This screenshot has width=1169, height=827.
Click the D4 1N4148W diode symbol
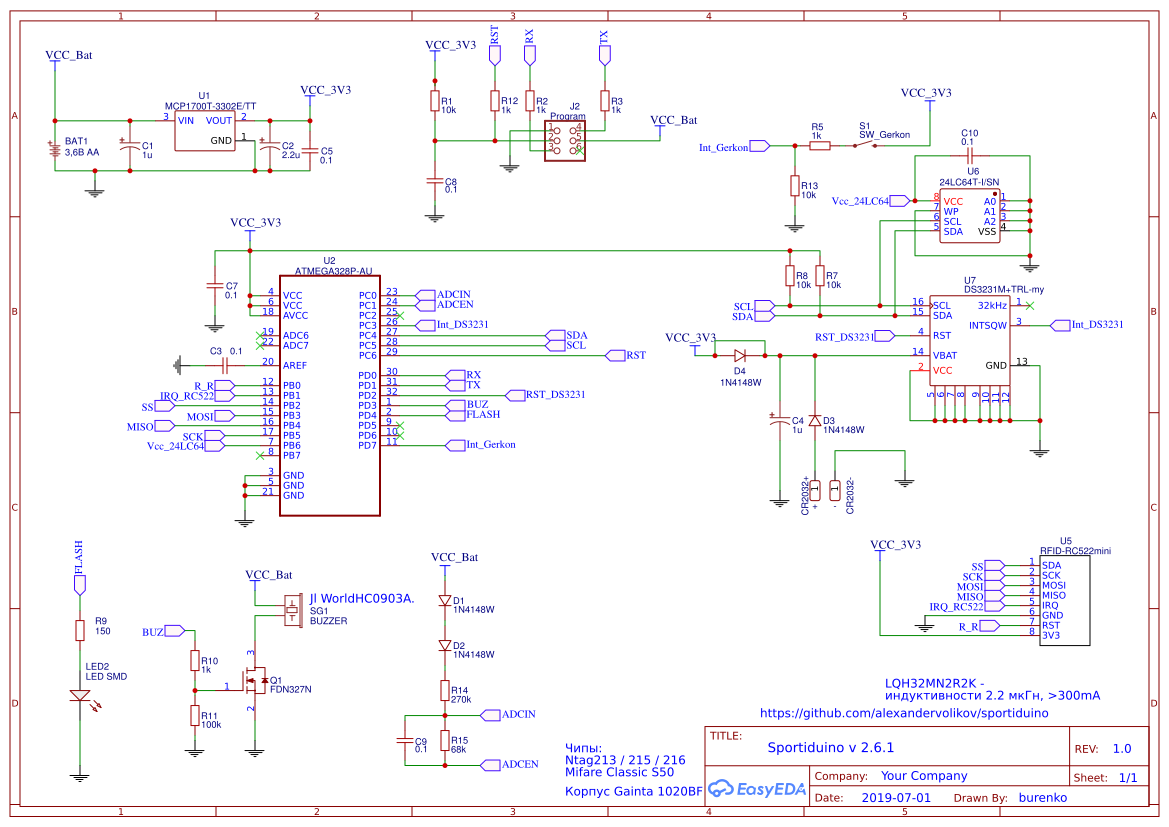tap(740, 355)
